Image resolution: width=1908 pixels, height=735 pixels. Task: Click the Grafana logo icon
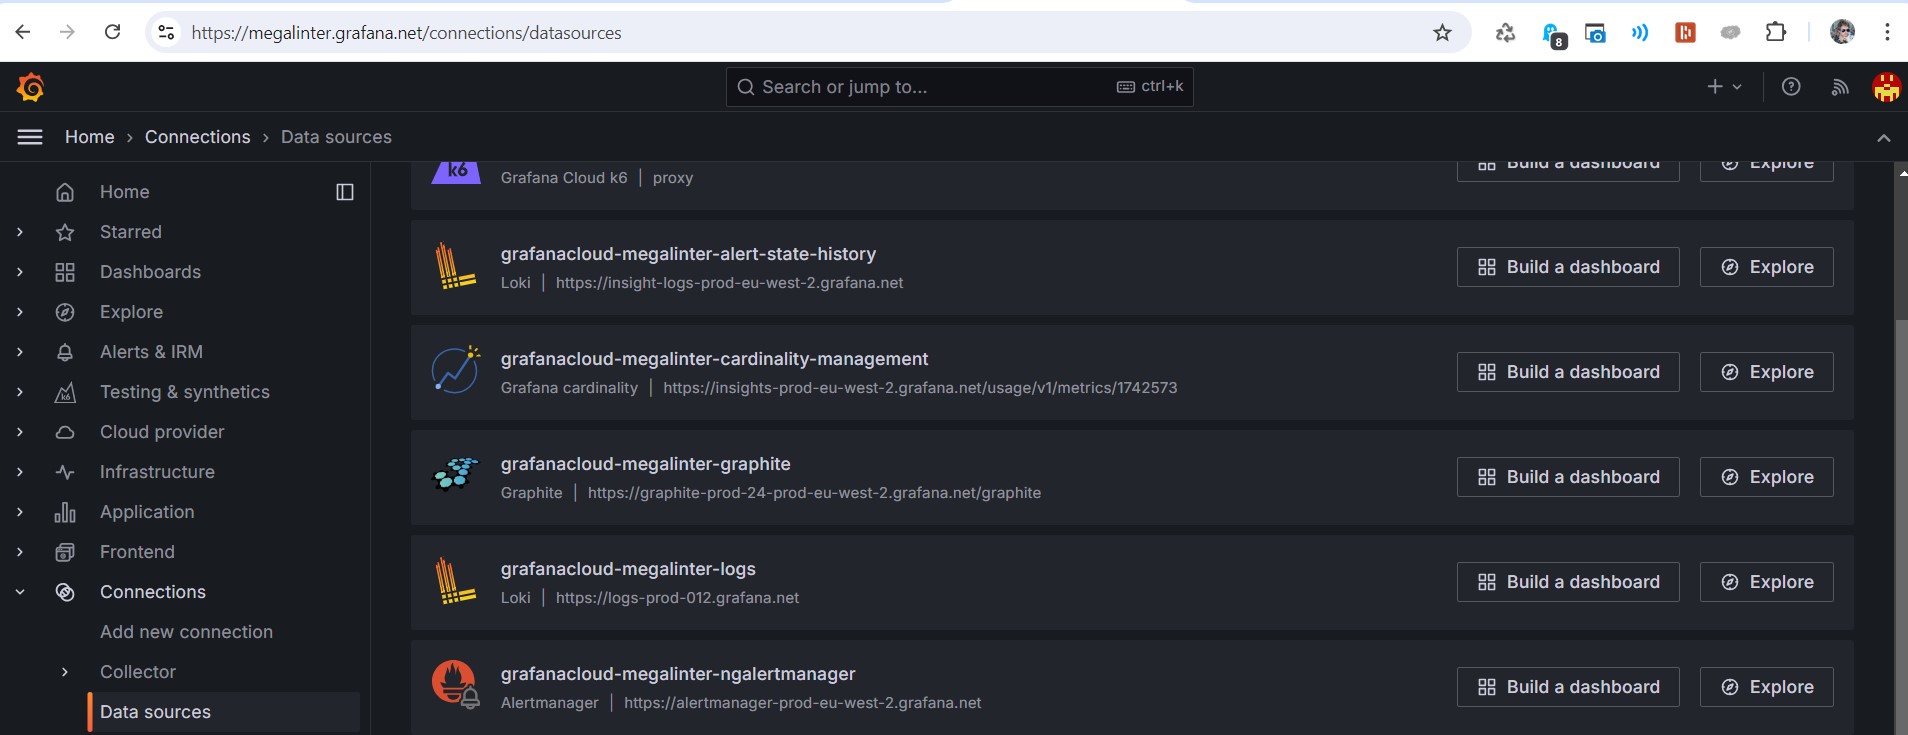30,88
